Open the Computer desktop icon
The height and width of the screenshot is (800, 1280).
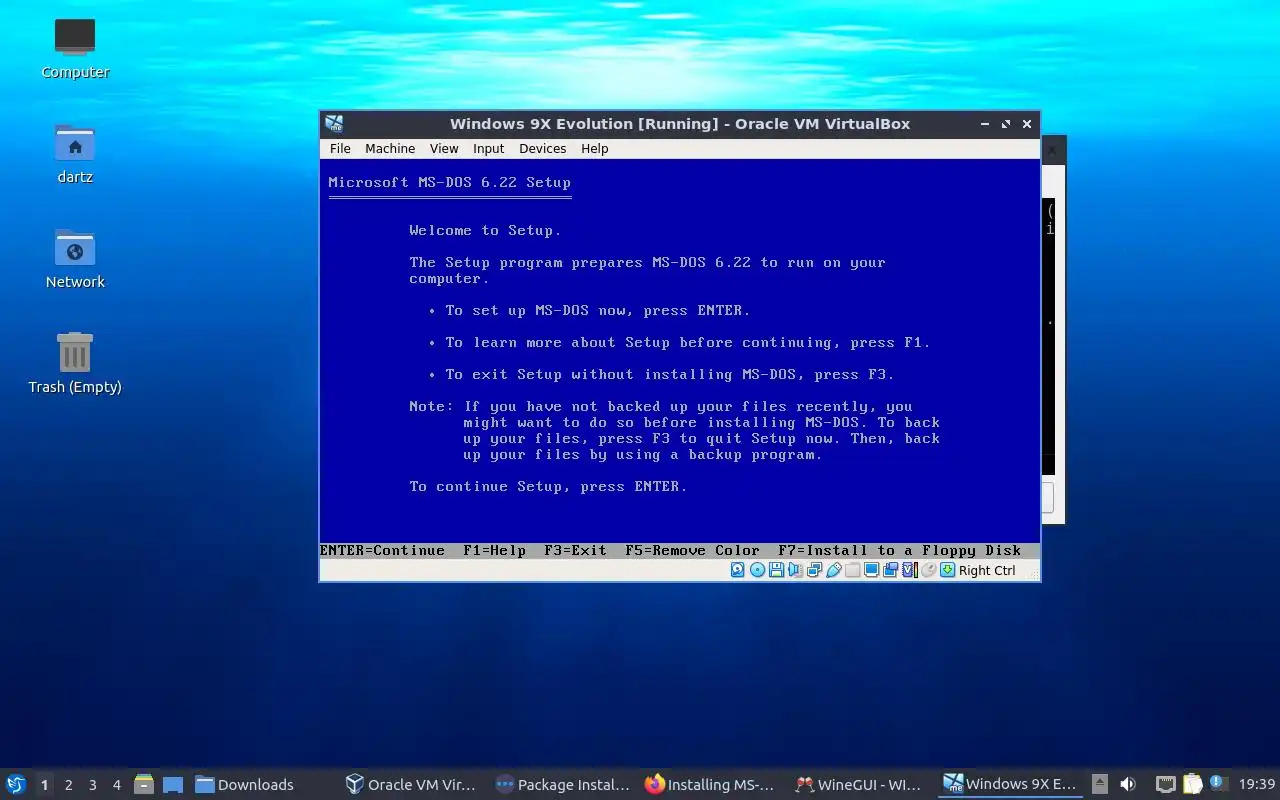click(75, 48)
